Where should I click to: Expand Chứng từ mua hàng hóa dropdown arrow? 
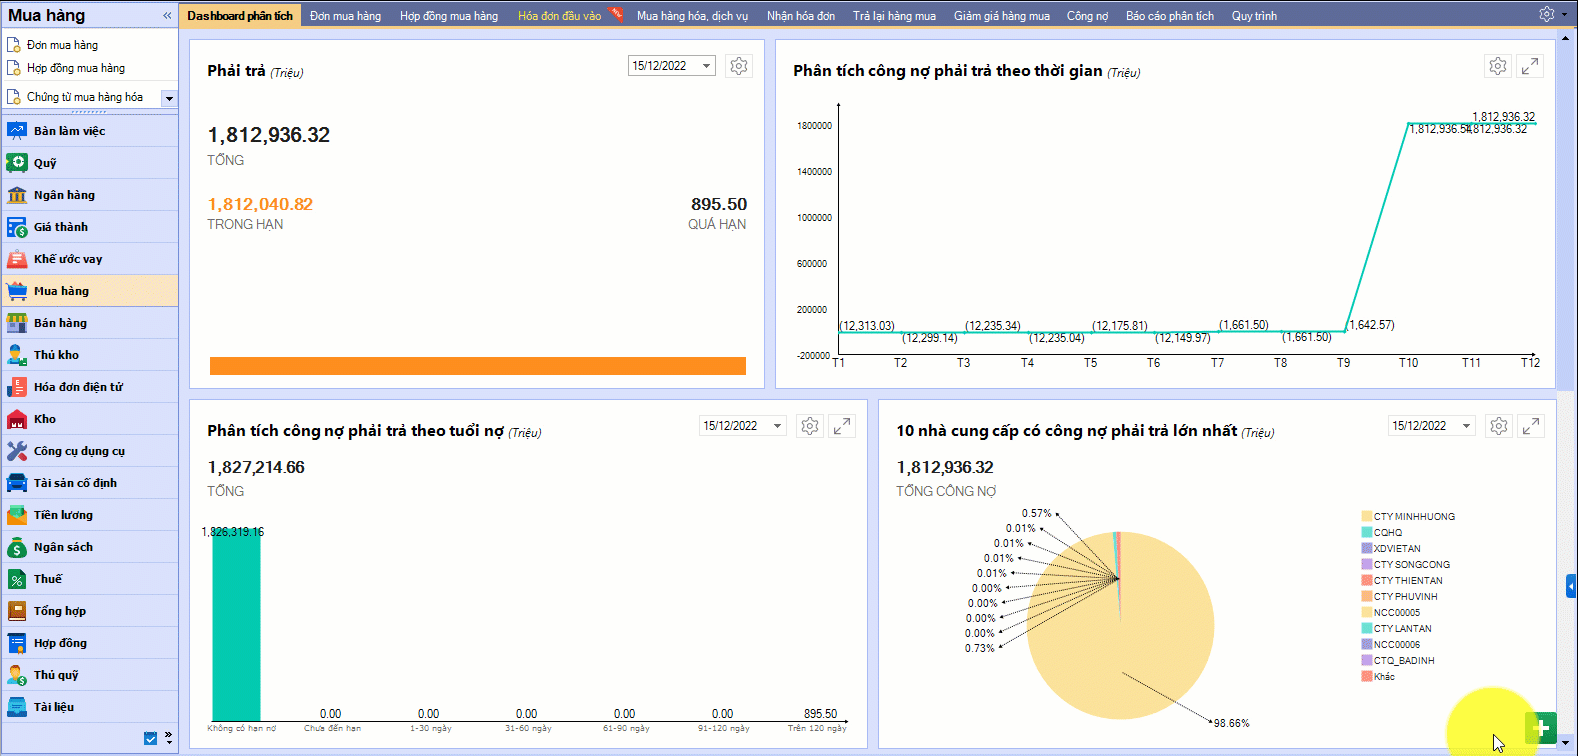click(x=169, y=98)
